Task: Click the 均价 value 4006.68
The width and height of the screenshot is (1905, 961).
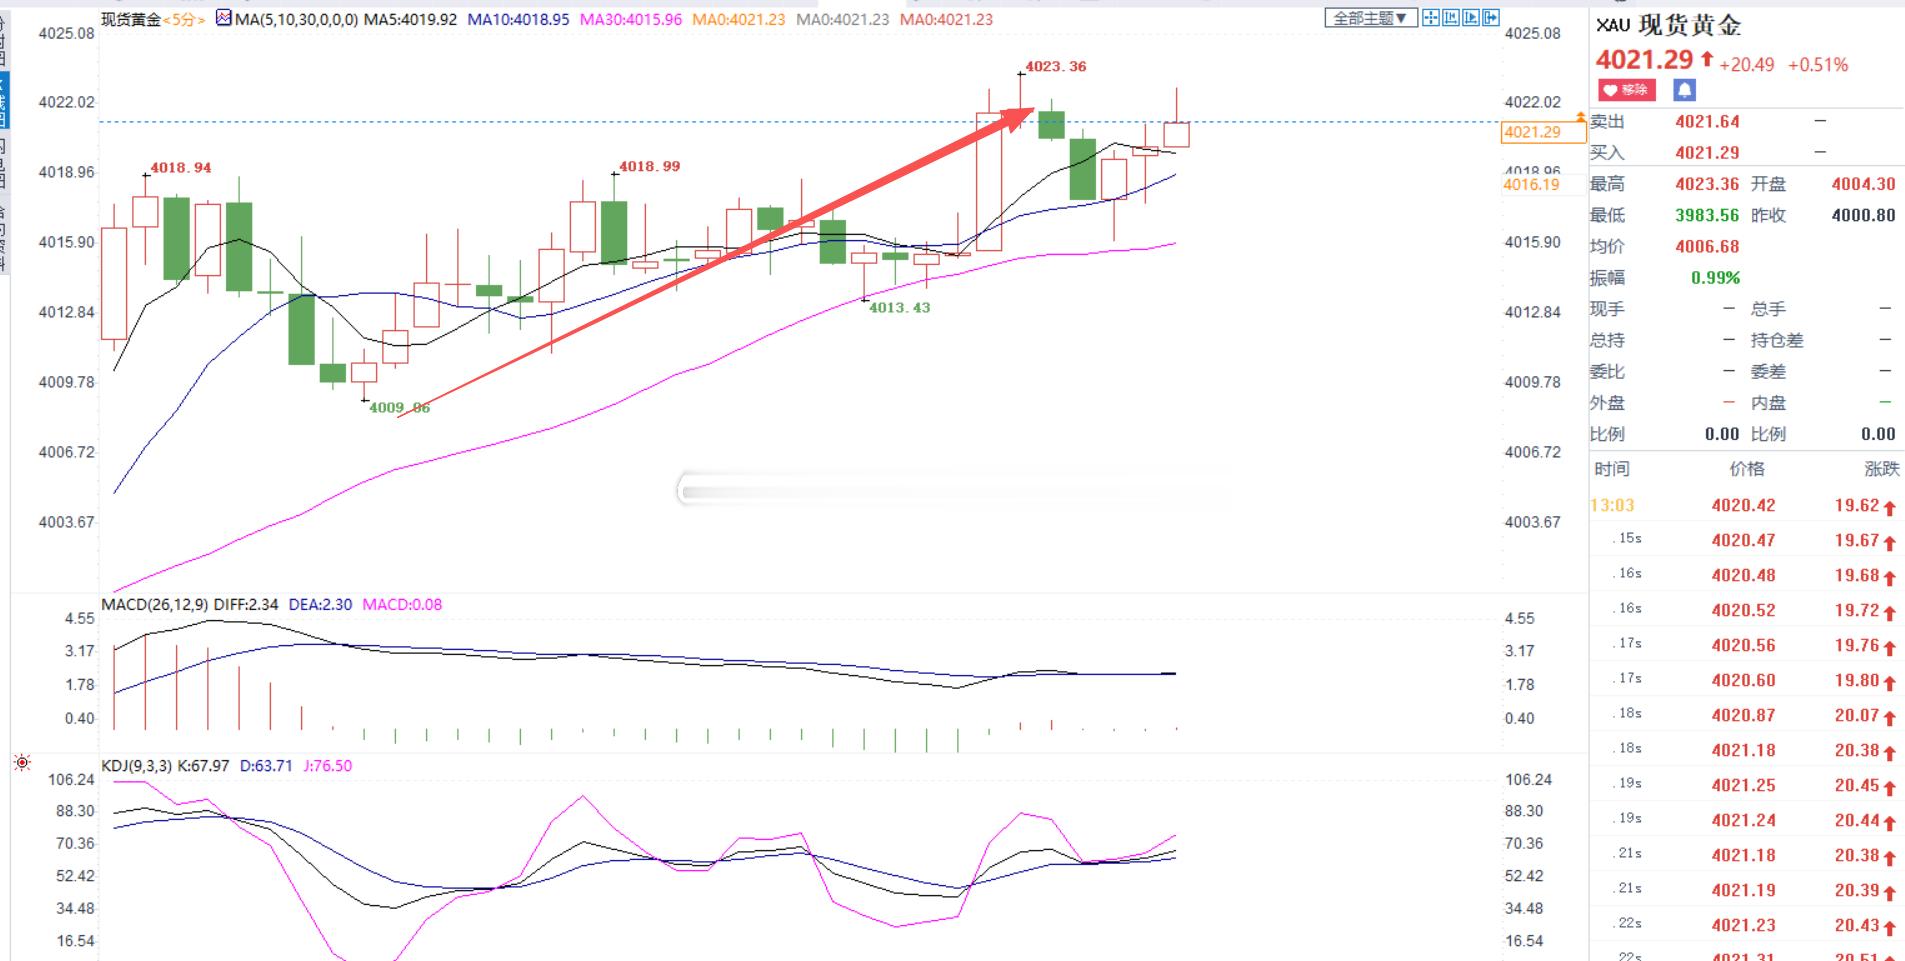Action: 1707,246
